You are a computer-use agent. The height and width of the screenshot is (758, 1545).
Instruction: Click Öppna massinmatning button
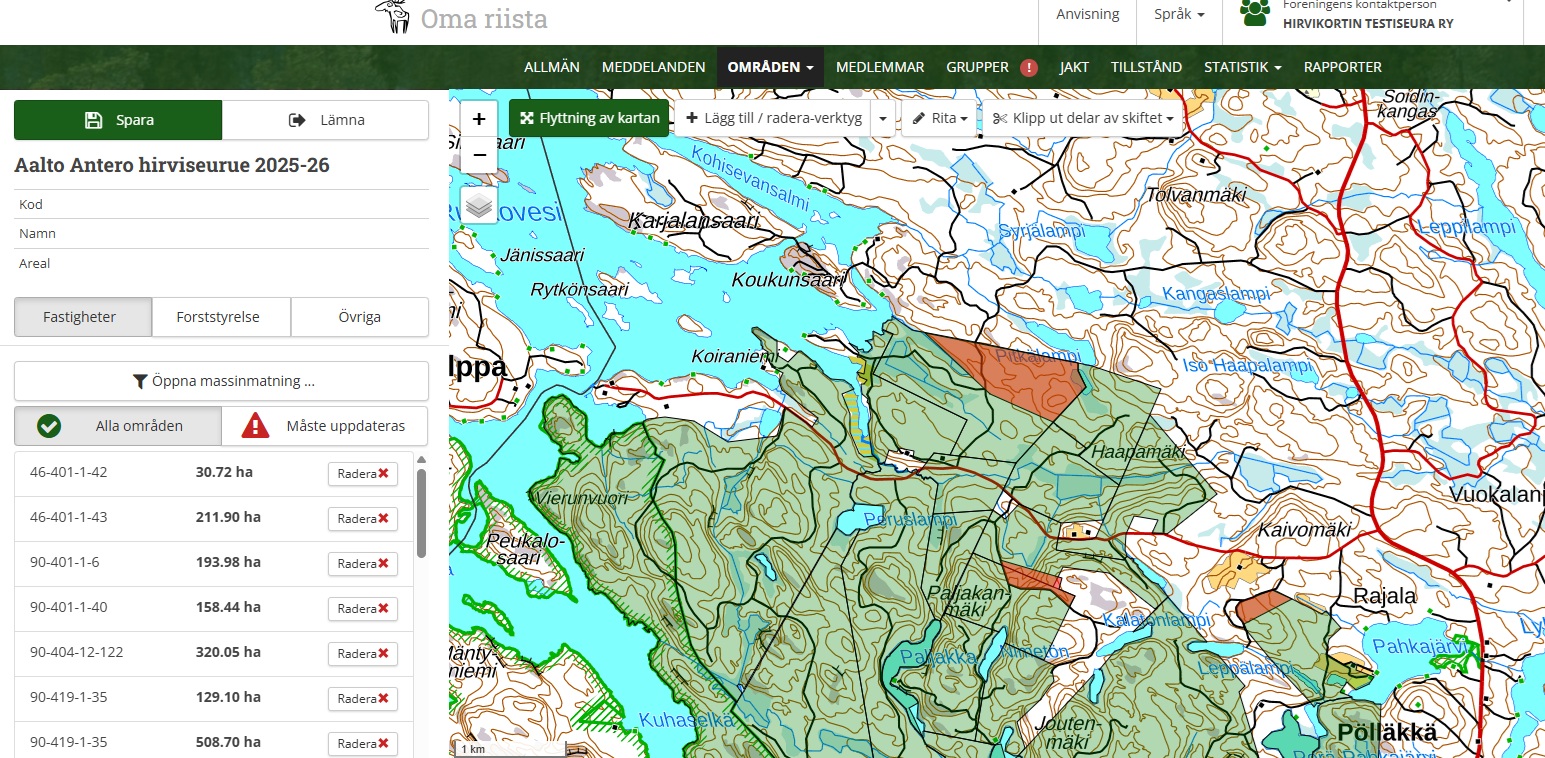tap(221, 381)
